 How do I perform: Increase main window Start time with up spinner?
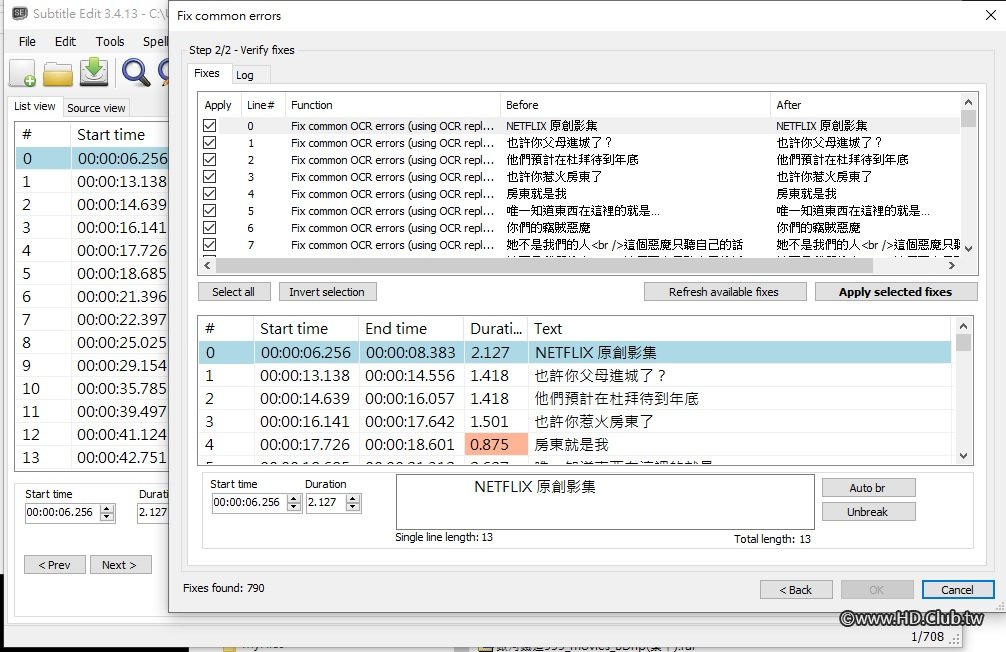click(x=107, y=508)
